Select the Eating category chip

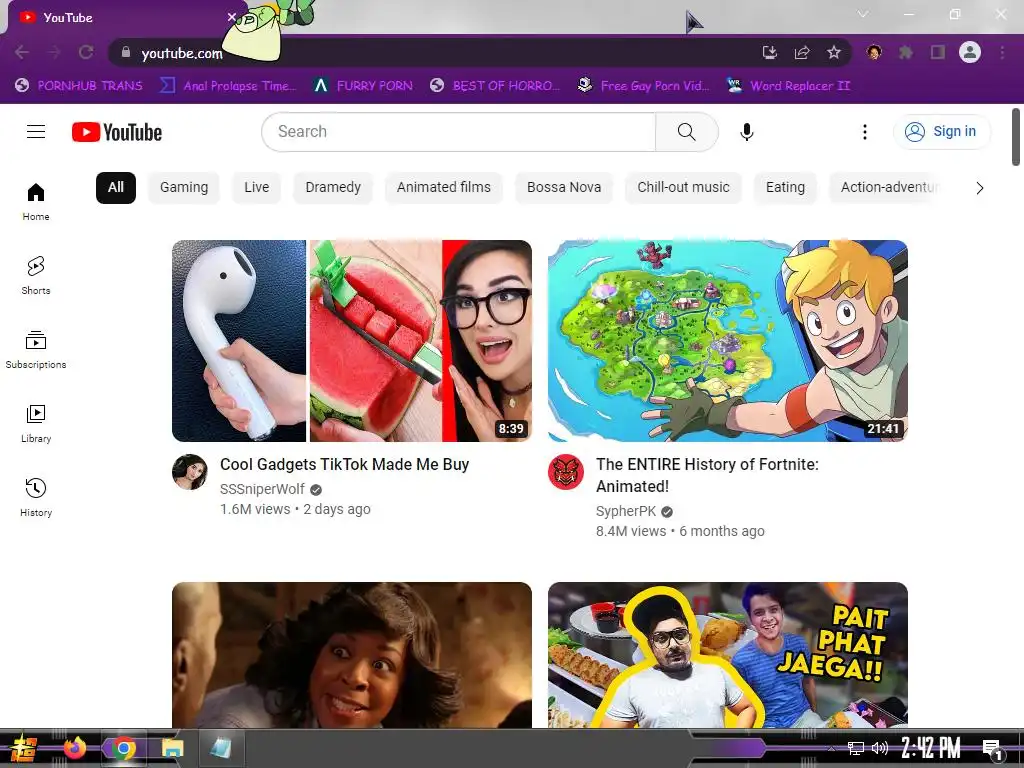785,187
